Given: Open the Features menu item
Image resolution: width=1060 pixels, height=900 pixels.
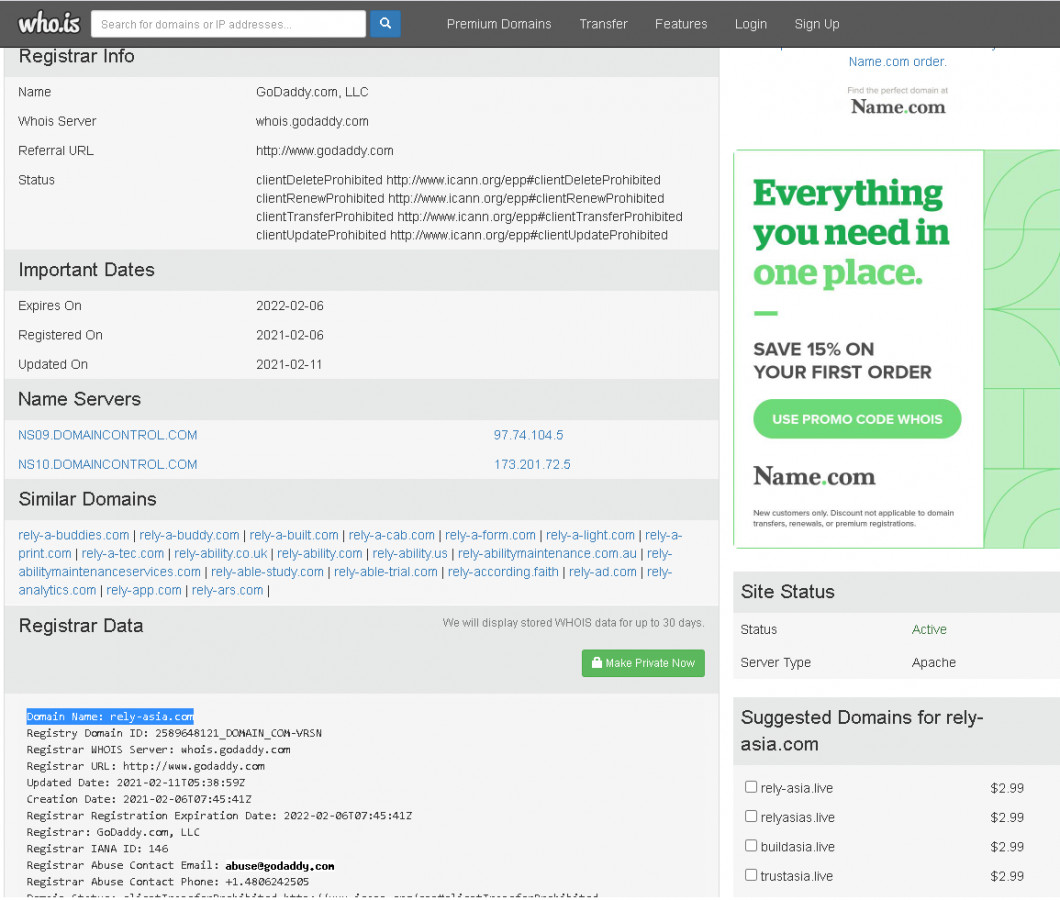Looking at the screenshot, I should (x=681, y=24).
